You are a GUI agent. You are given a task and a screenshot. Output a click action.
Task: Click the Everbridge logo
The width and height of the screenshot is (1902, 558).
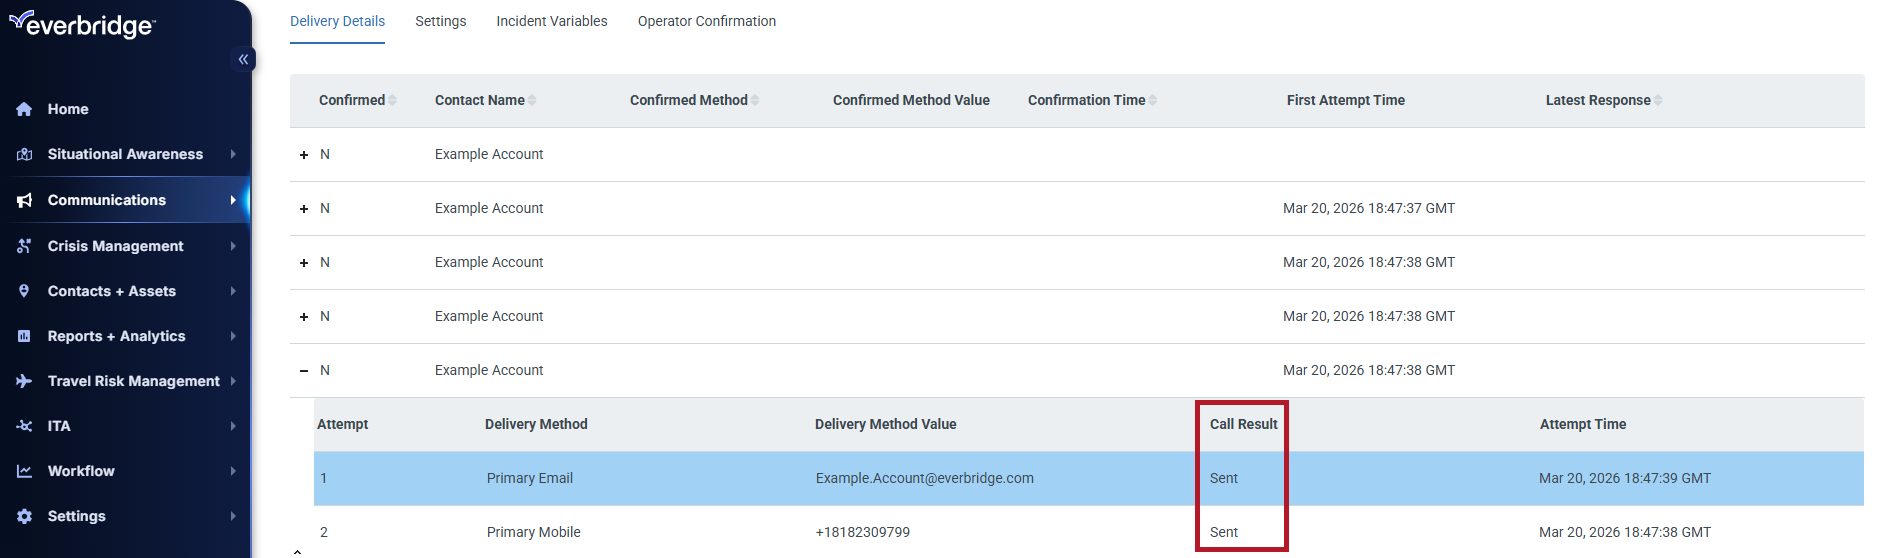click(82, 24)
